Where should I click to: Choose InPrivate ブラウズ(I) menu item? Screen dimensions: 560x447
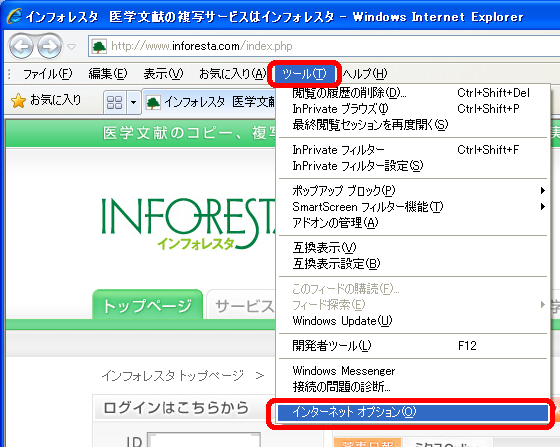pos(413,109)
